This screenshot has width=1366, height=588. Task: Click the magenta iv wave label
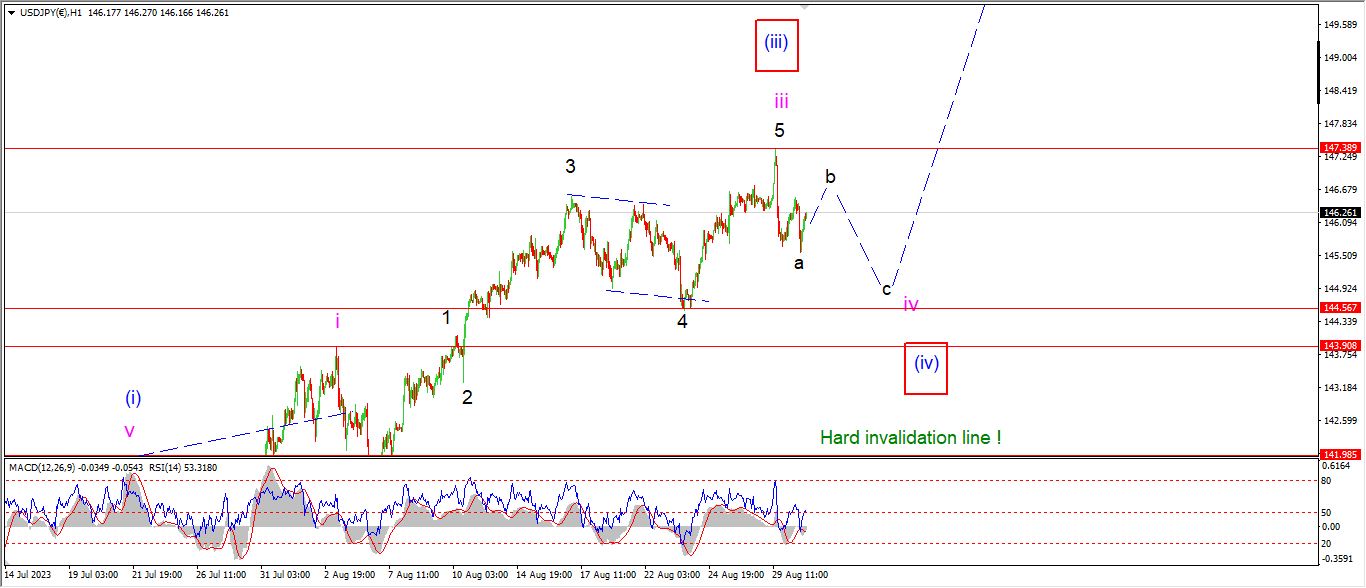click(x=911, y=303)
